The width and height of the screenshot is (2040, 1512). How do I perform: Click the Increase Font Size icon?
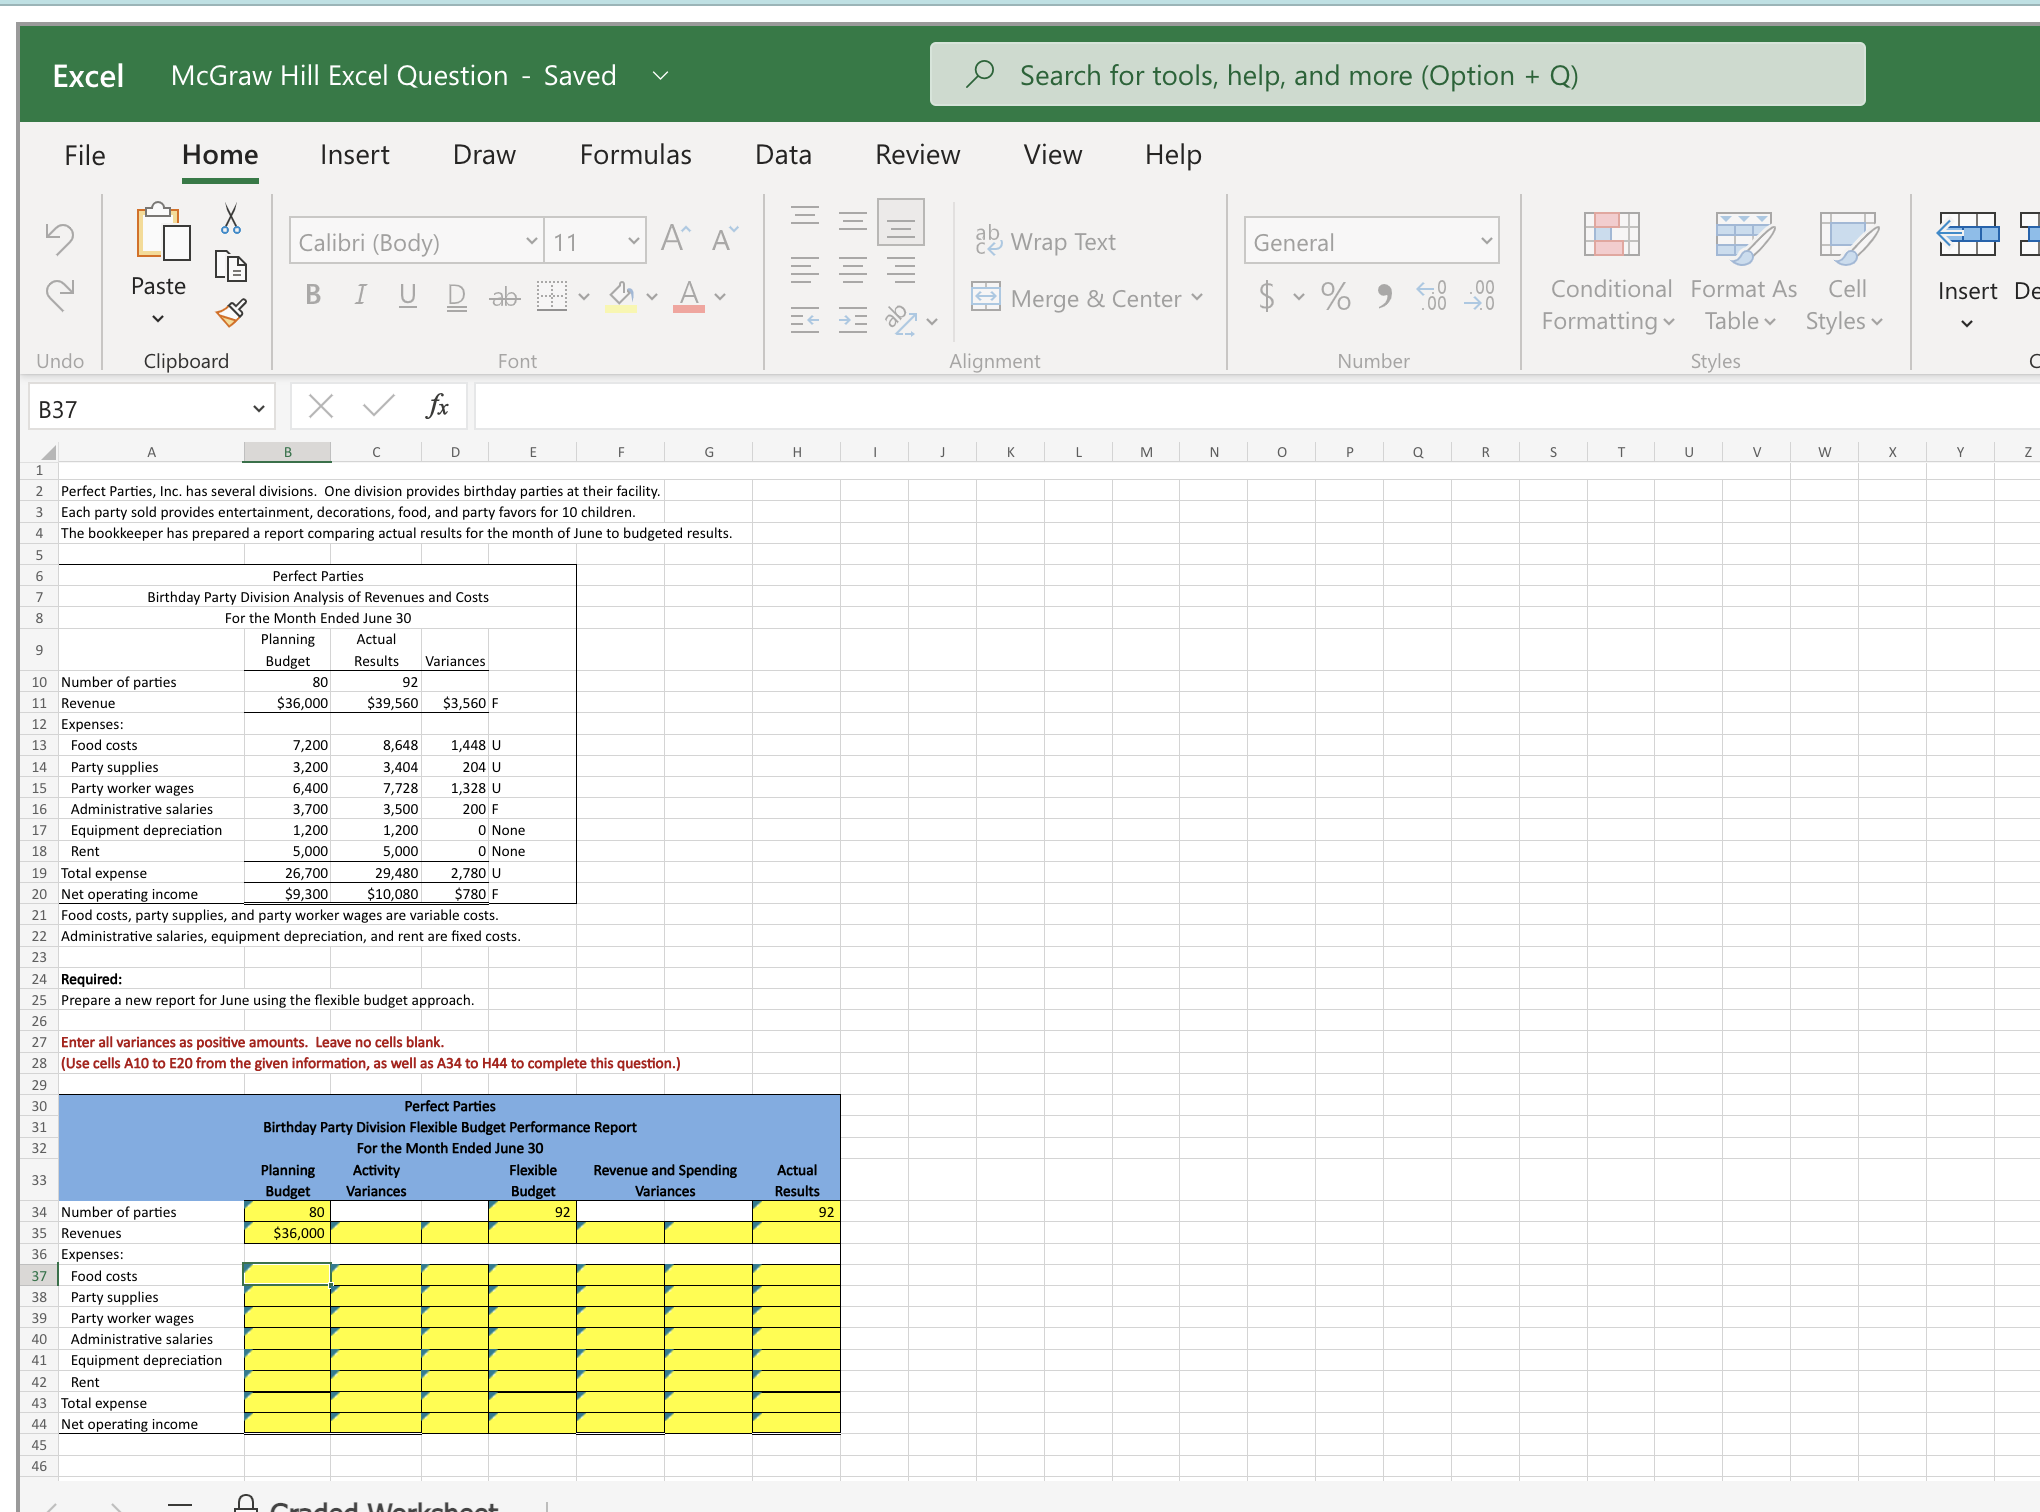[675, 240]
